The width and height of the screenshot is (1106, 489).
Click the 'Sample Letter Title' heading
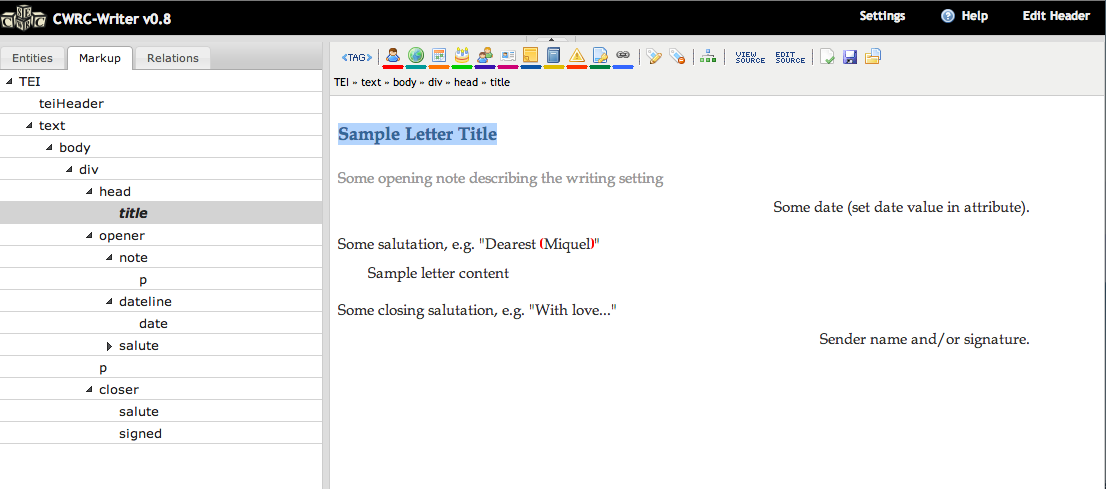pos(418,133)
